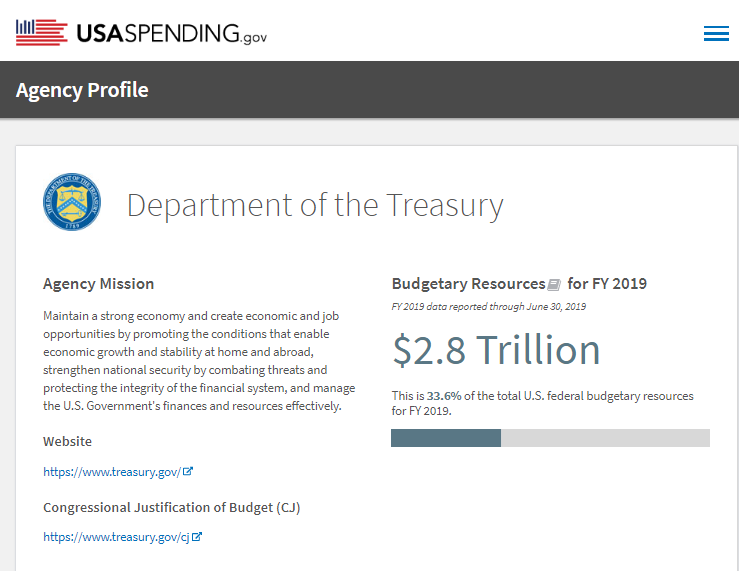This screenshot has width=739, height=571.
Task: Click the Department of the Treasury title
Action: tap(314, 205)
